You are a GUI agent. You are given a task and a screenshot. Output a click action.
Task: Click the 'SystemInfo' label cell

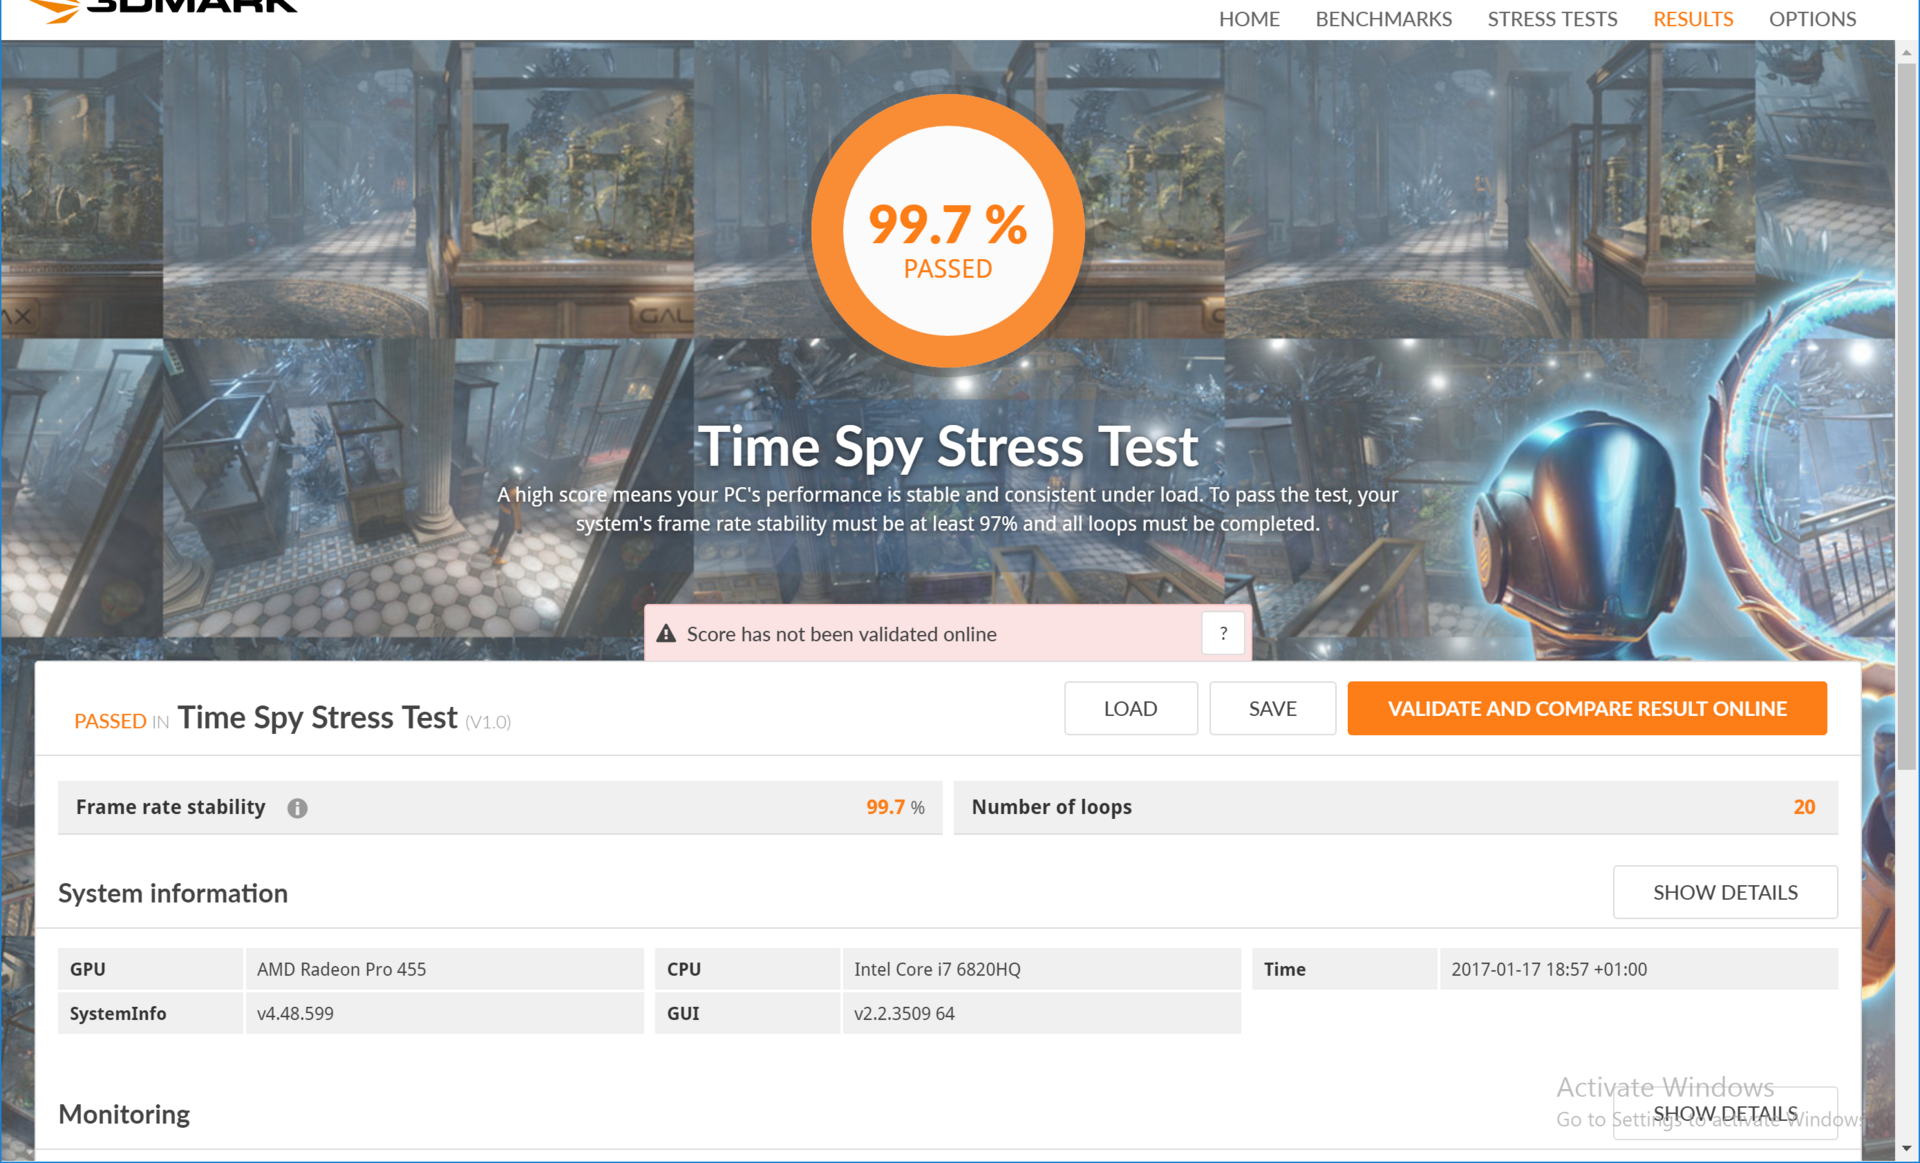pos(150,1013)
